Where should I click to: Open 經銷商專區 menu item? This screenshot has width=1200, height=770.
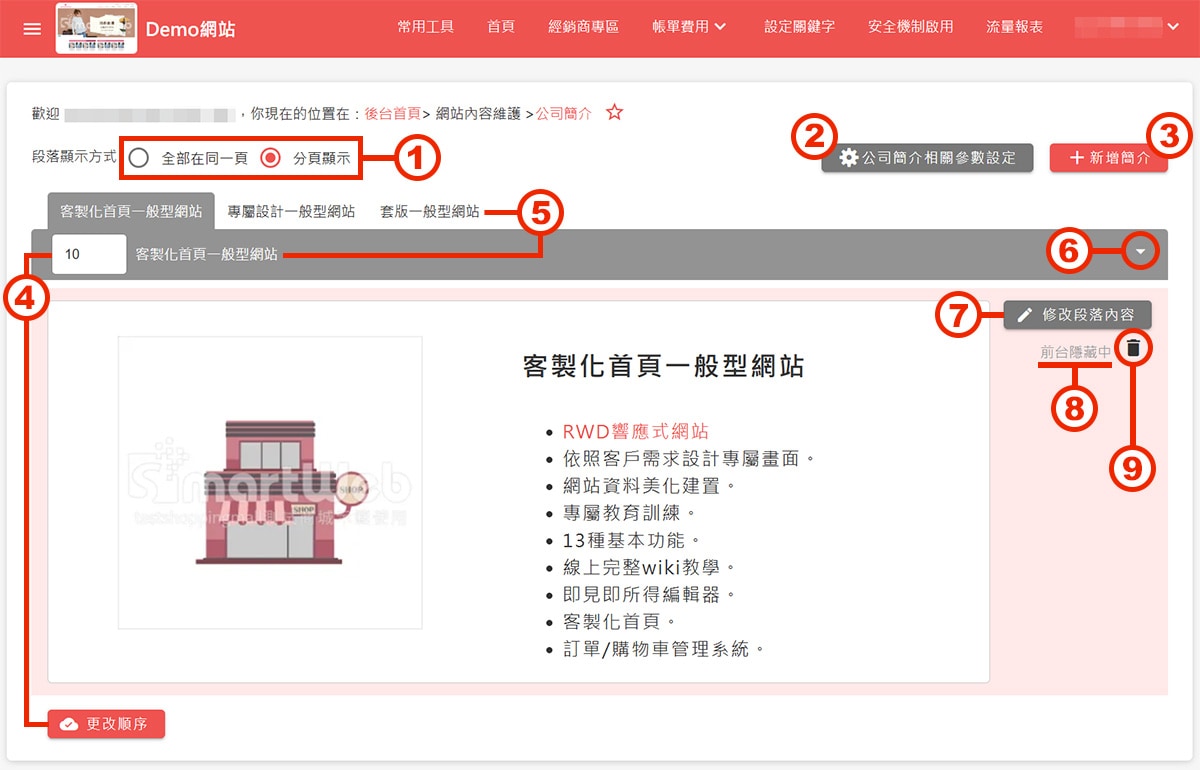[584, 28]
